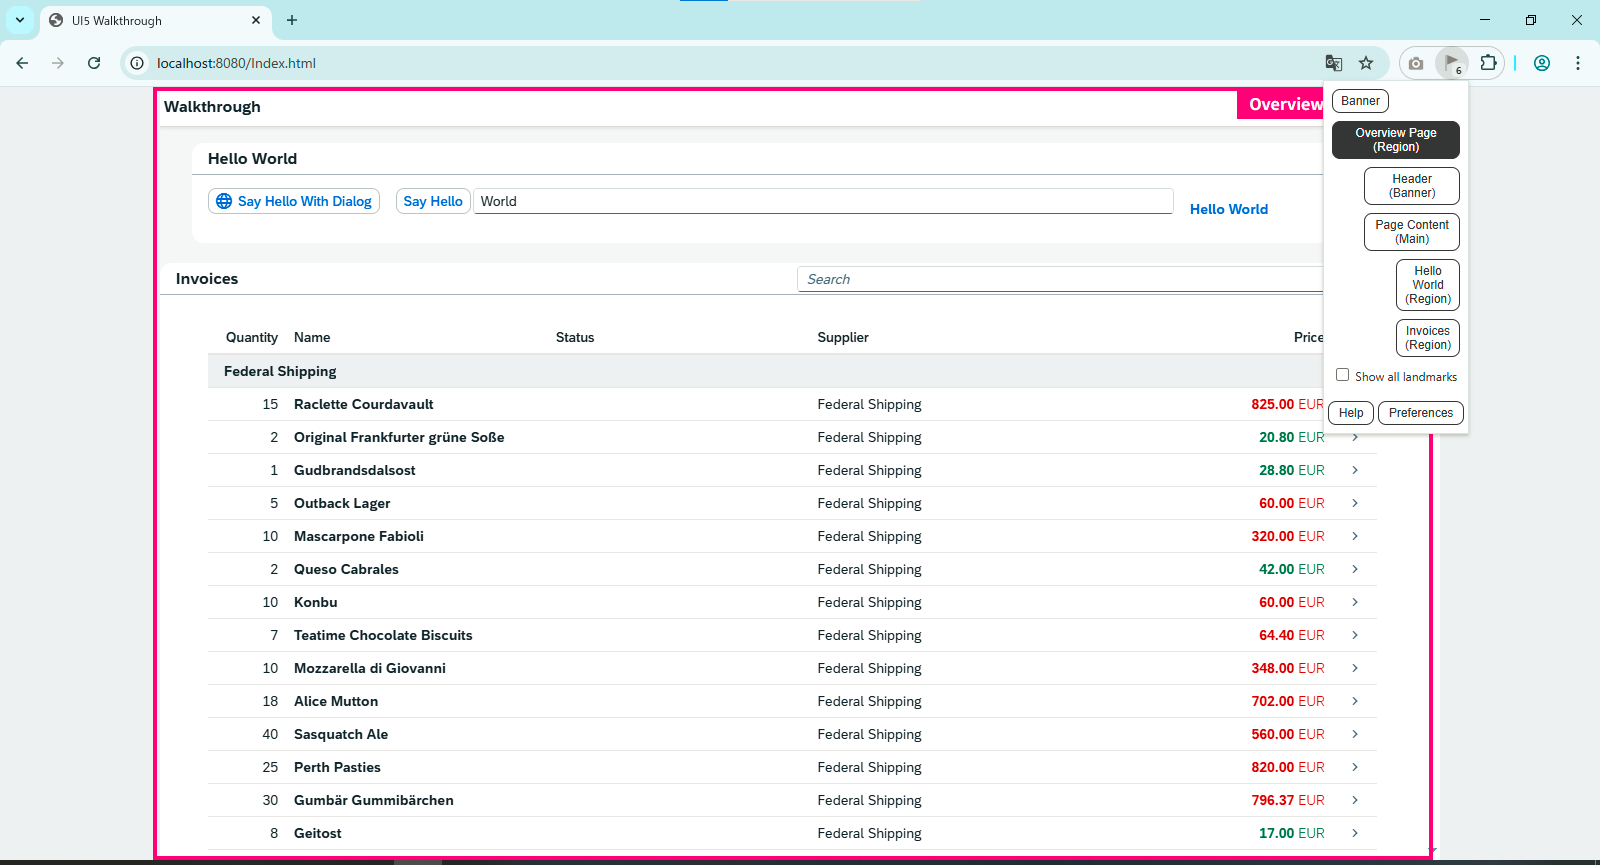The image size is (1600, 865).
Task: Open details arrow for Sasquatch Ale
Action: click(x=1355, y=734)
